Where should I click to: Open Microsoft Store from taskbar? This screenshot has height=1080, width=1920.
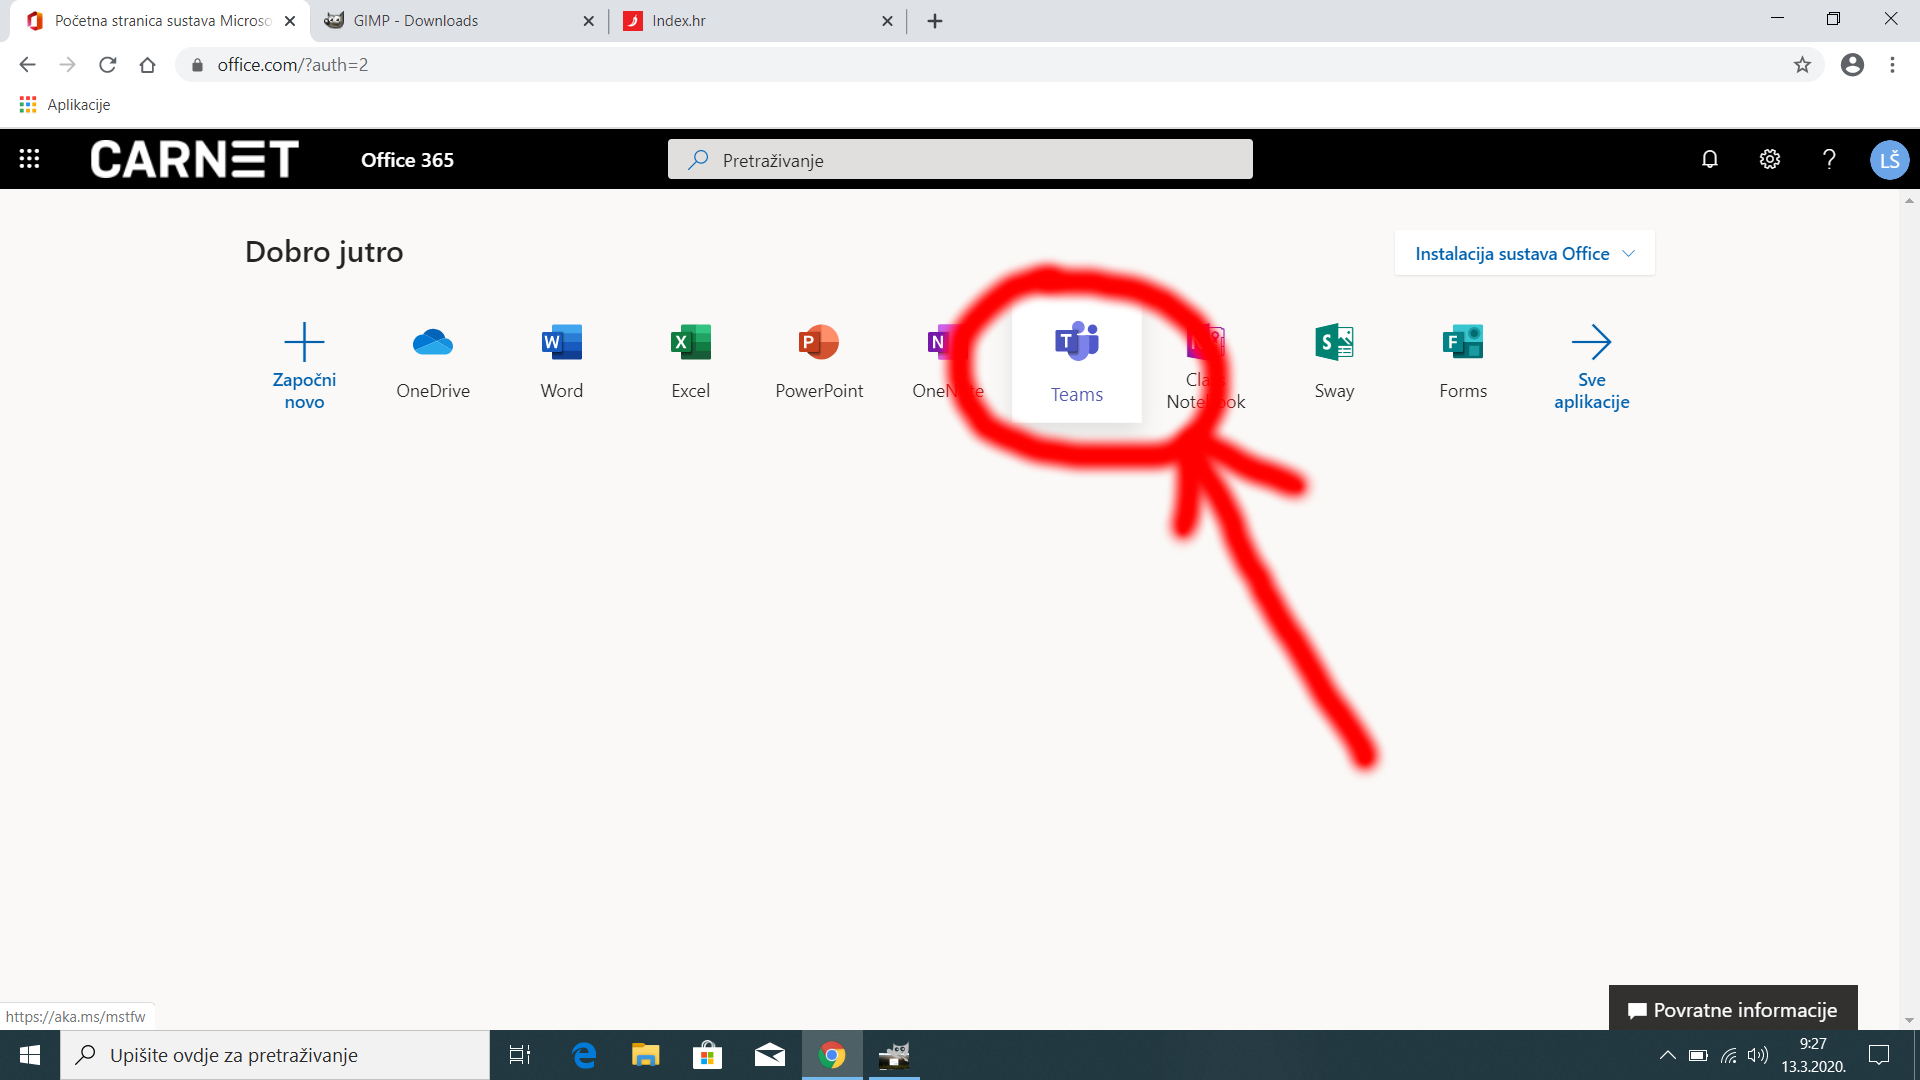tap(708, 1055)
